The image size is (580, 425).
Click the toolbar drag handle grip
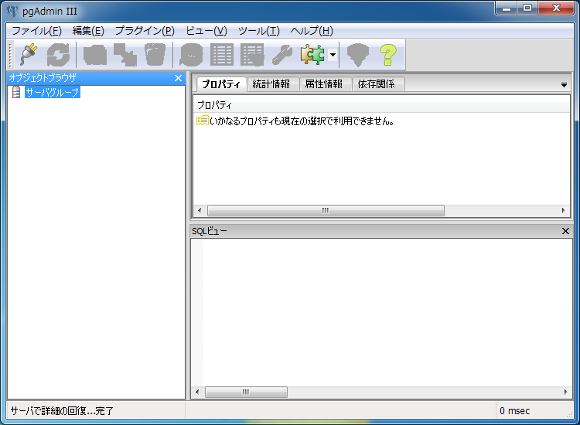(10, 55)
